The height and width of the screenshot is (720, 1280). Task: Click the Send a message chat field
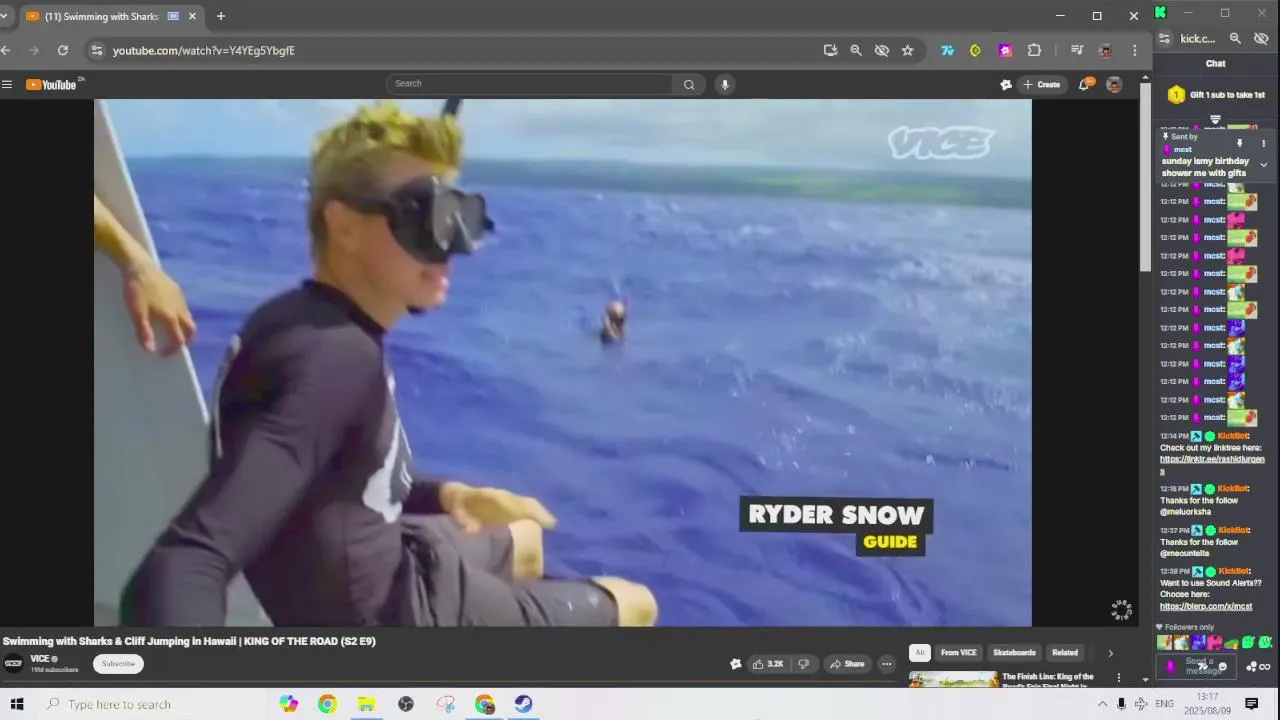coord(1198,666)
